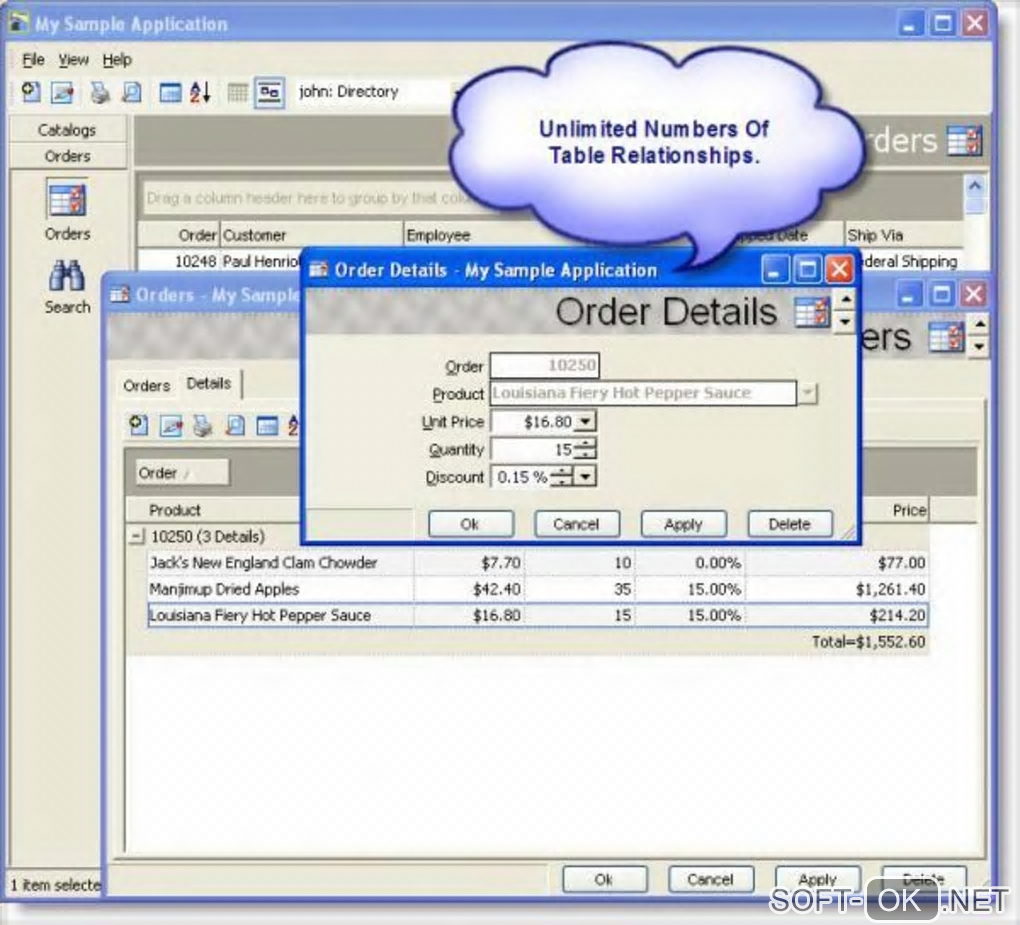Click the Order grouping column chip
Viewport: 1020px width, 925px height.
click(181, 473)
